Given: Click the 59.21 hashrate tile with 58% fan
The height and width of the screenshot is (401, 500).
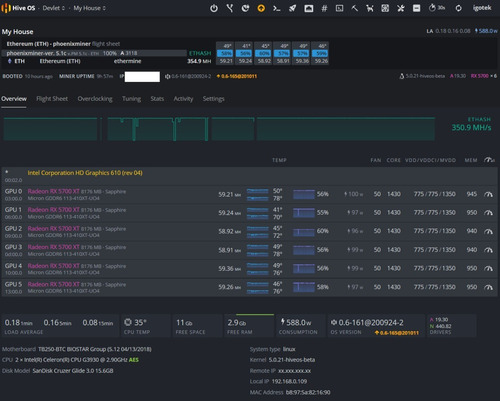Looking at the screenshot, I should point(226,53).
